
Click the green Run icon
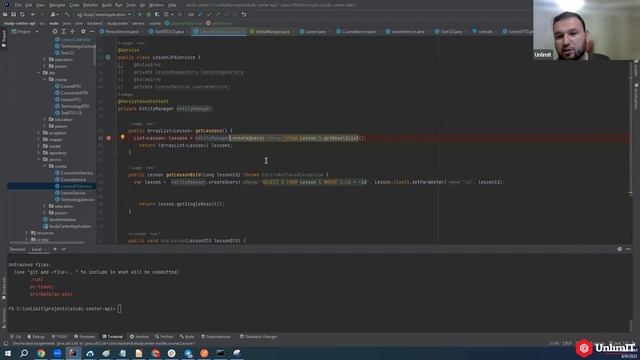[140, 14]
